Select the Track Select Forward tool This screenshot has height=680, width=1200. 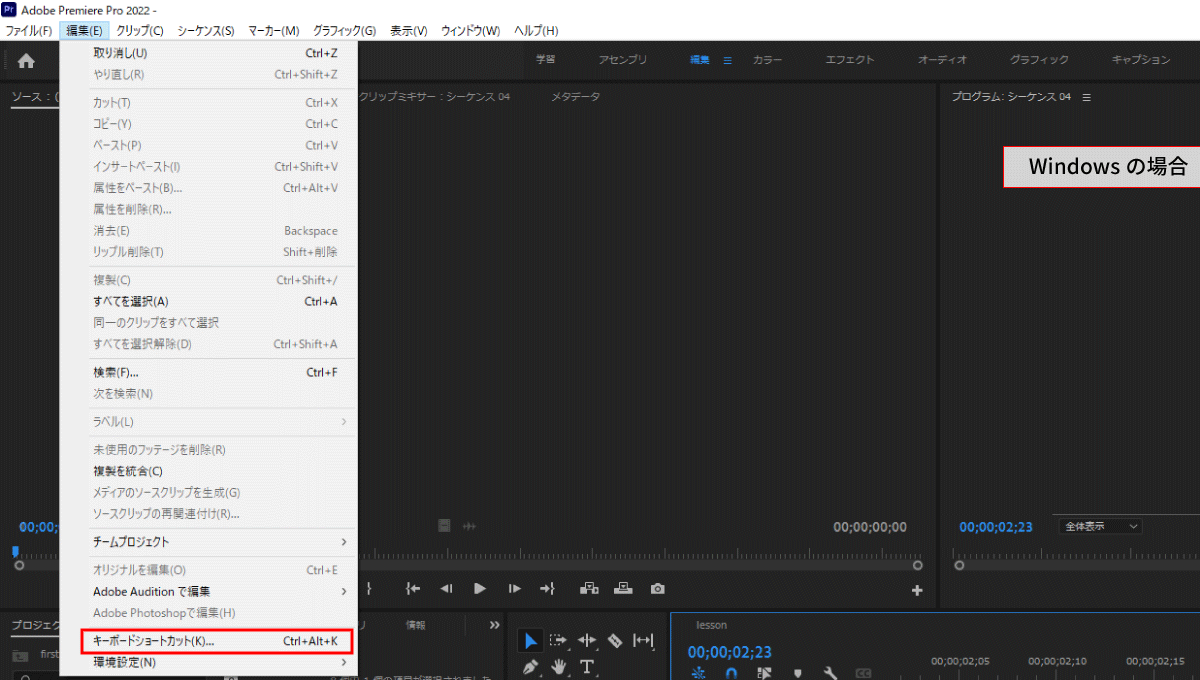tap(559, 640)
